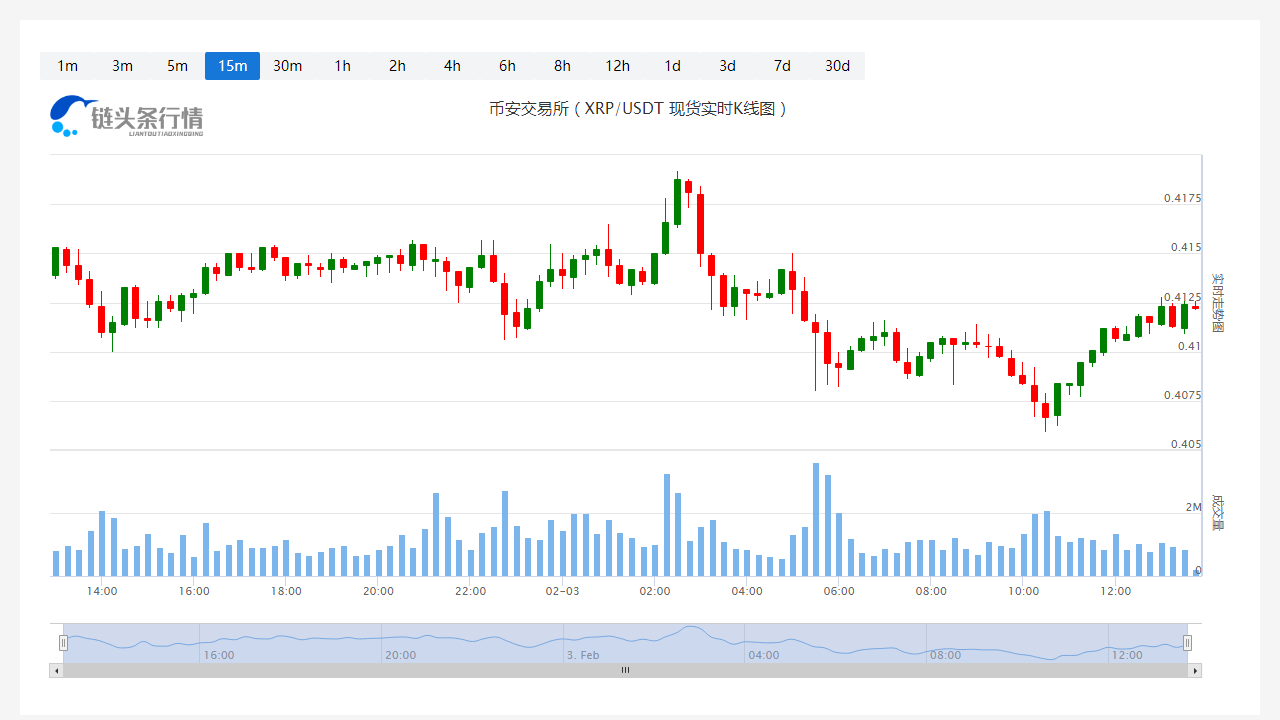Click the 0.4075 price axis label
The width and height of the screenshot is (1280, 720).
point(1183,395)
